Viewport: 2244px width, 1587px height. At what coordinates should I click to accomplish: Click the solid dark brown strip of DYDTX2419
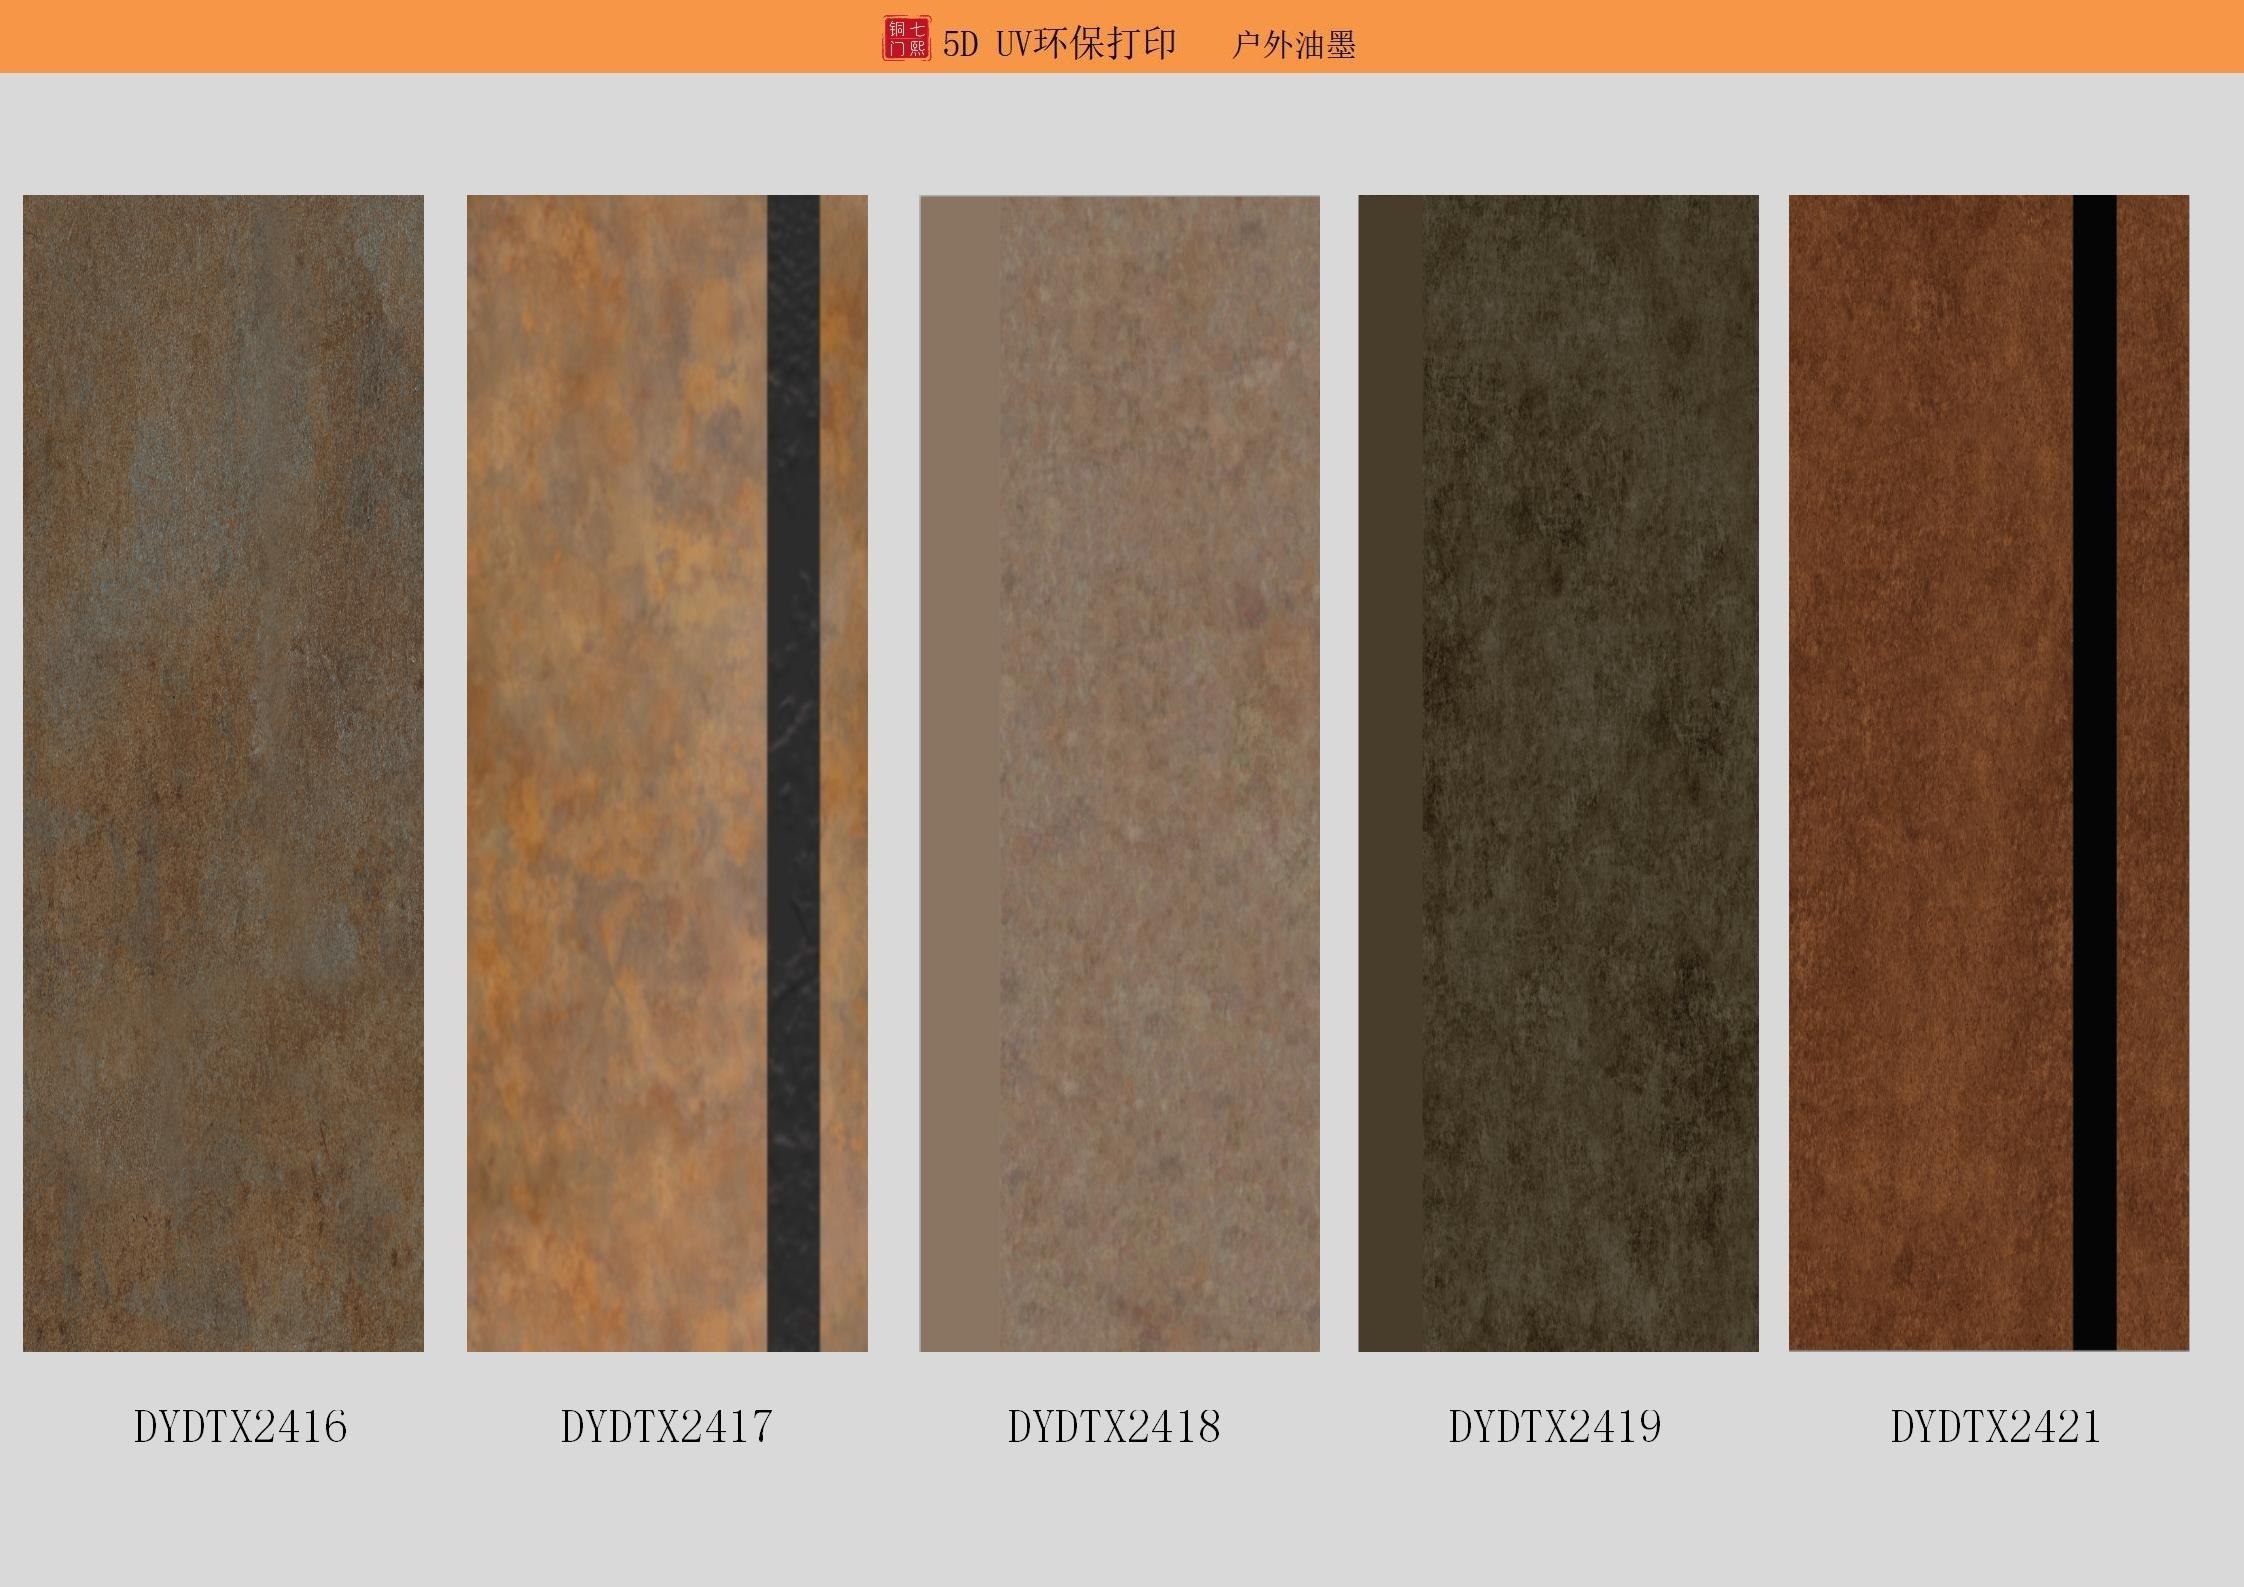click(x=1390, y=772)
